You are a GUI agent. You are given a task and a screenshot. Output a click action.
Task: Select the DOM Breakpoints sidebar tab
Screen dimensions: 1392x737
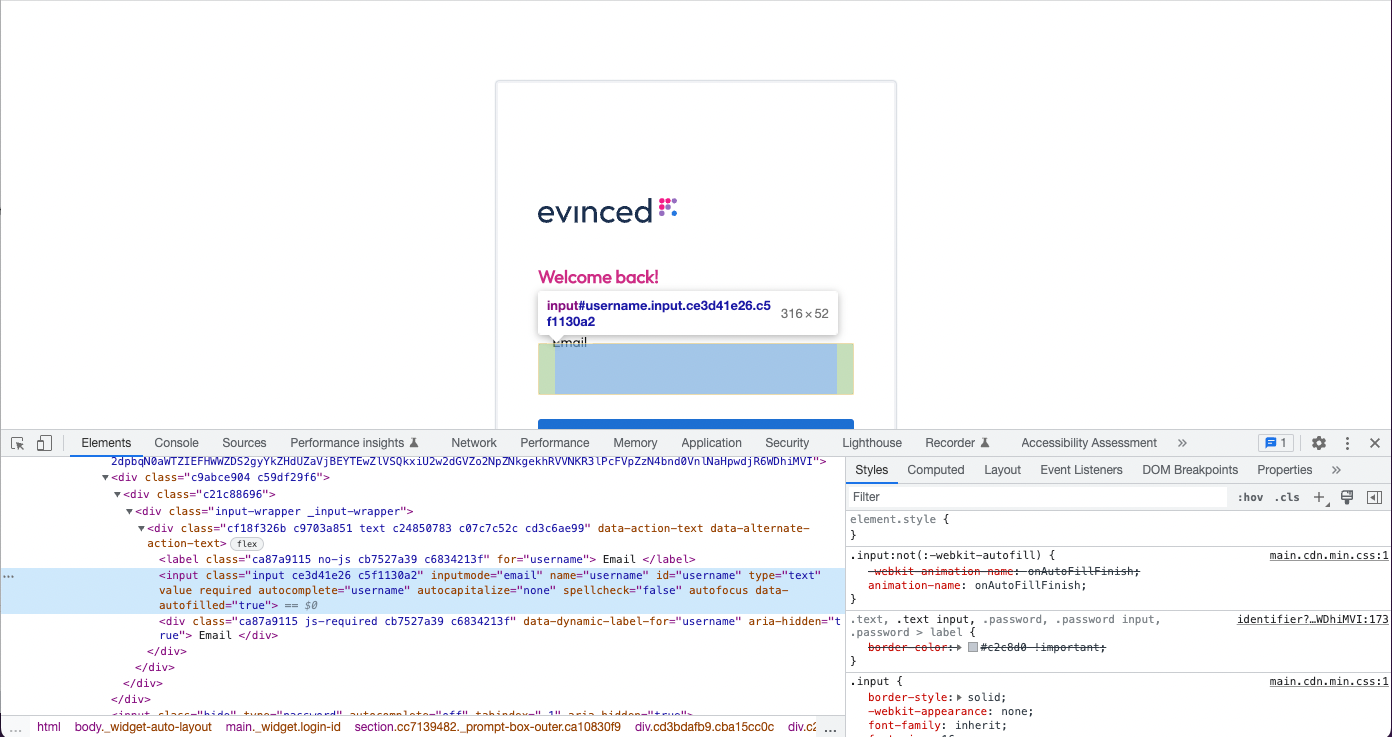[1190, 470]
